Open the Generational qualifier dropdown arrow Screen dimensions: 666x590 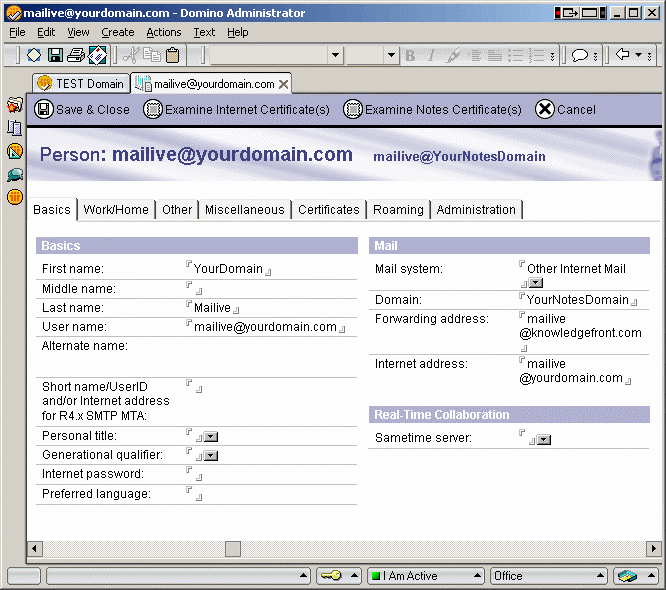(211, 456)
